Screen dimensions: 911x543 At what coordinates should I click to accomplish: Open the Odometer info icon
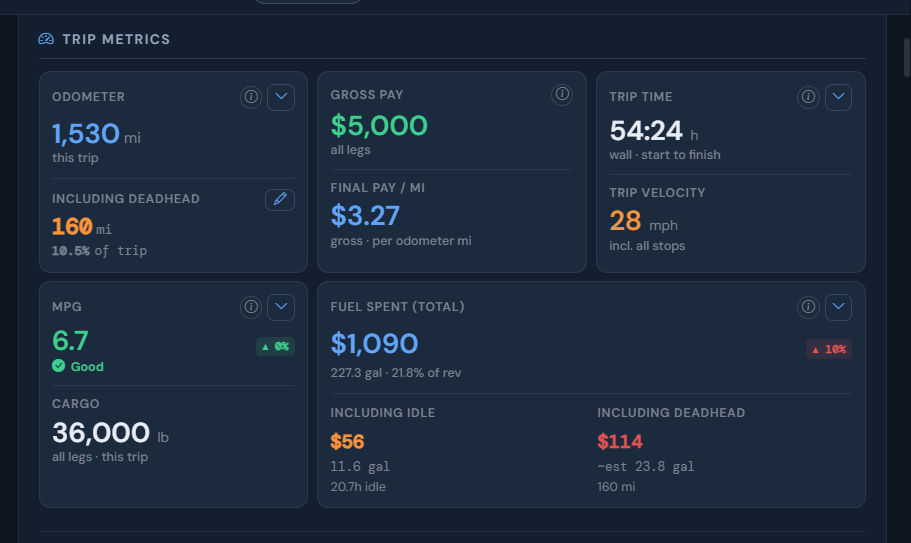(x=251, y=96)
